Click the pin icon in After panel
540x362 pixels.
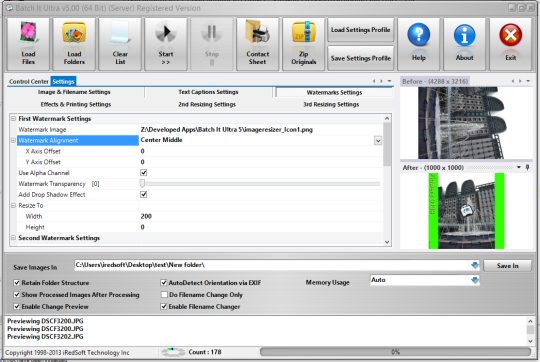coord(527,167)
